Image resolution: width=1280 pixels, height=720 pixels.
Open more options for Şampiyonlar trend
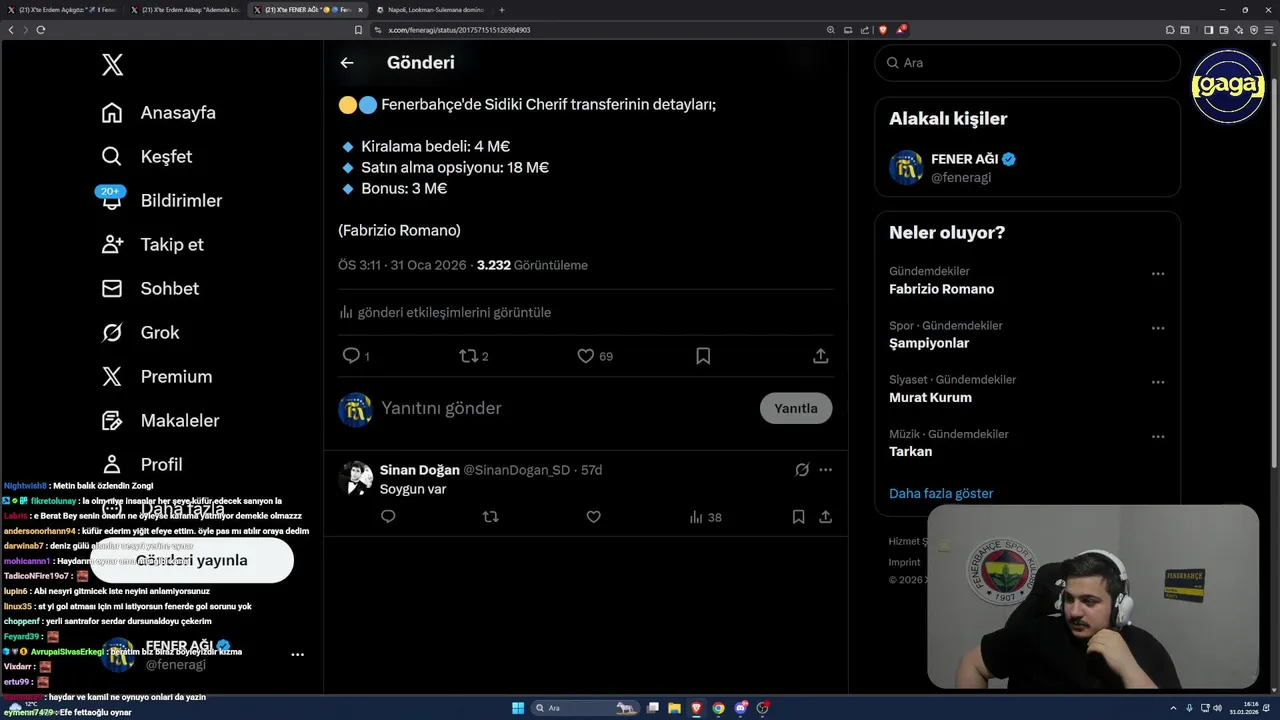pyautogui.click(x=1158, y=328)
